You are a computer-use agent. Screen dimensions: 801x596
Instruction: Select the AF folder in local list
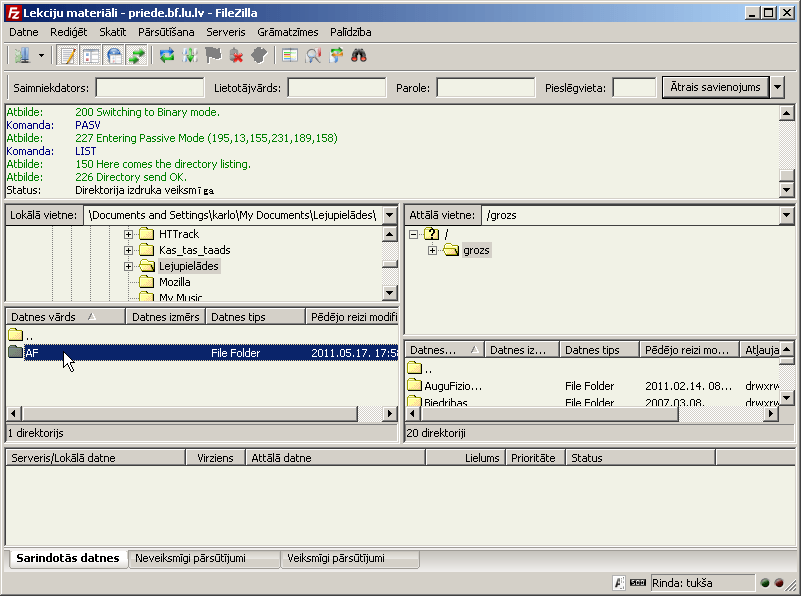coord(202,353)
